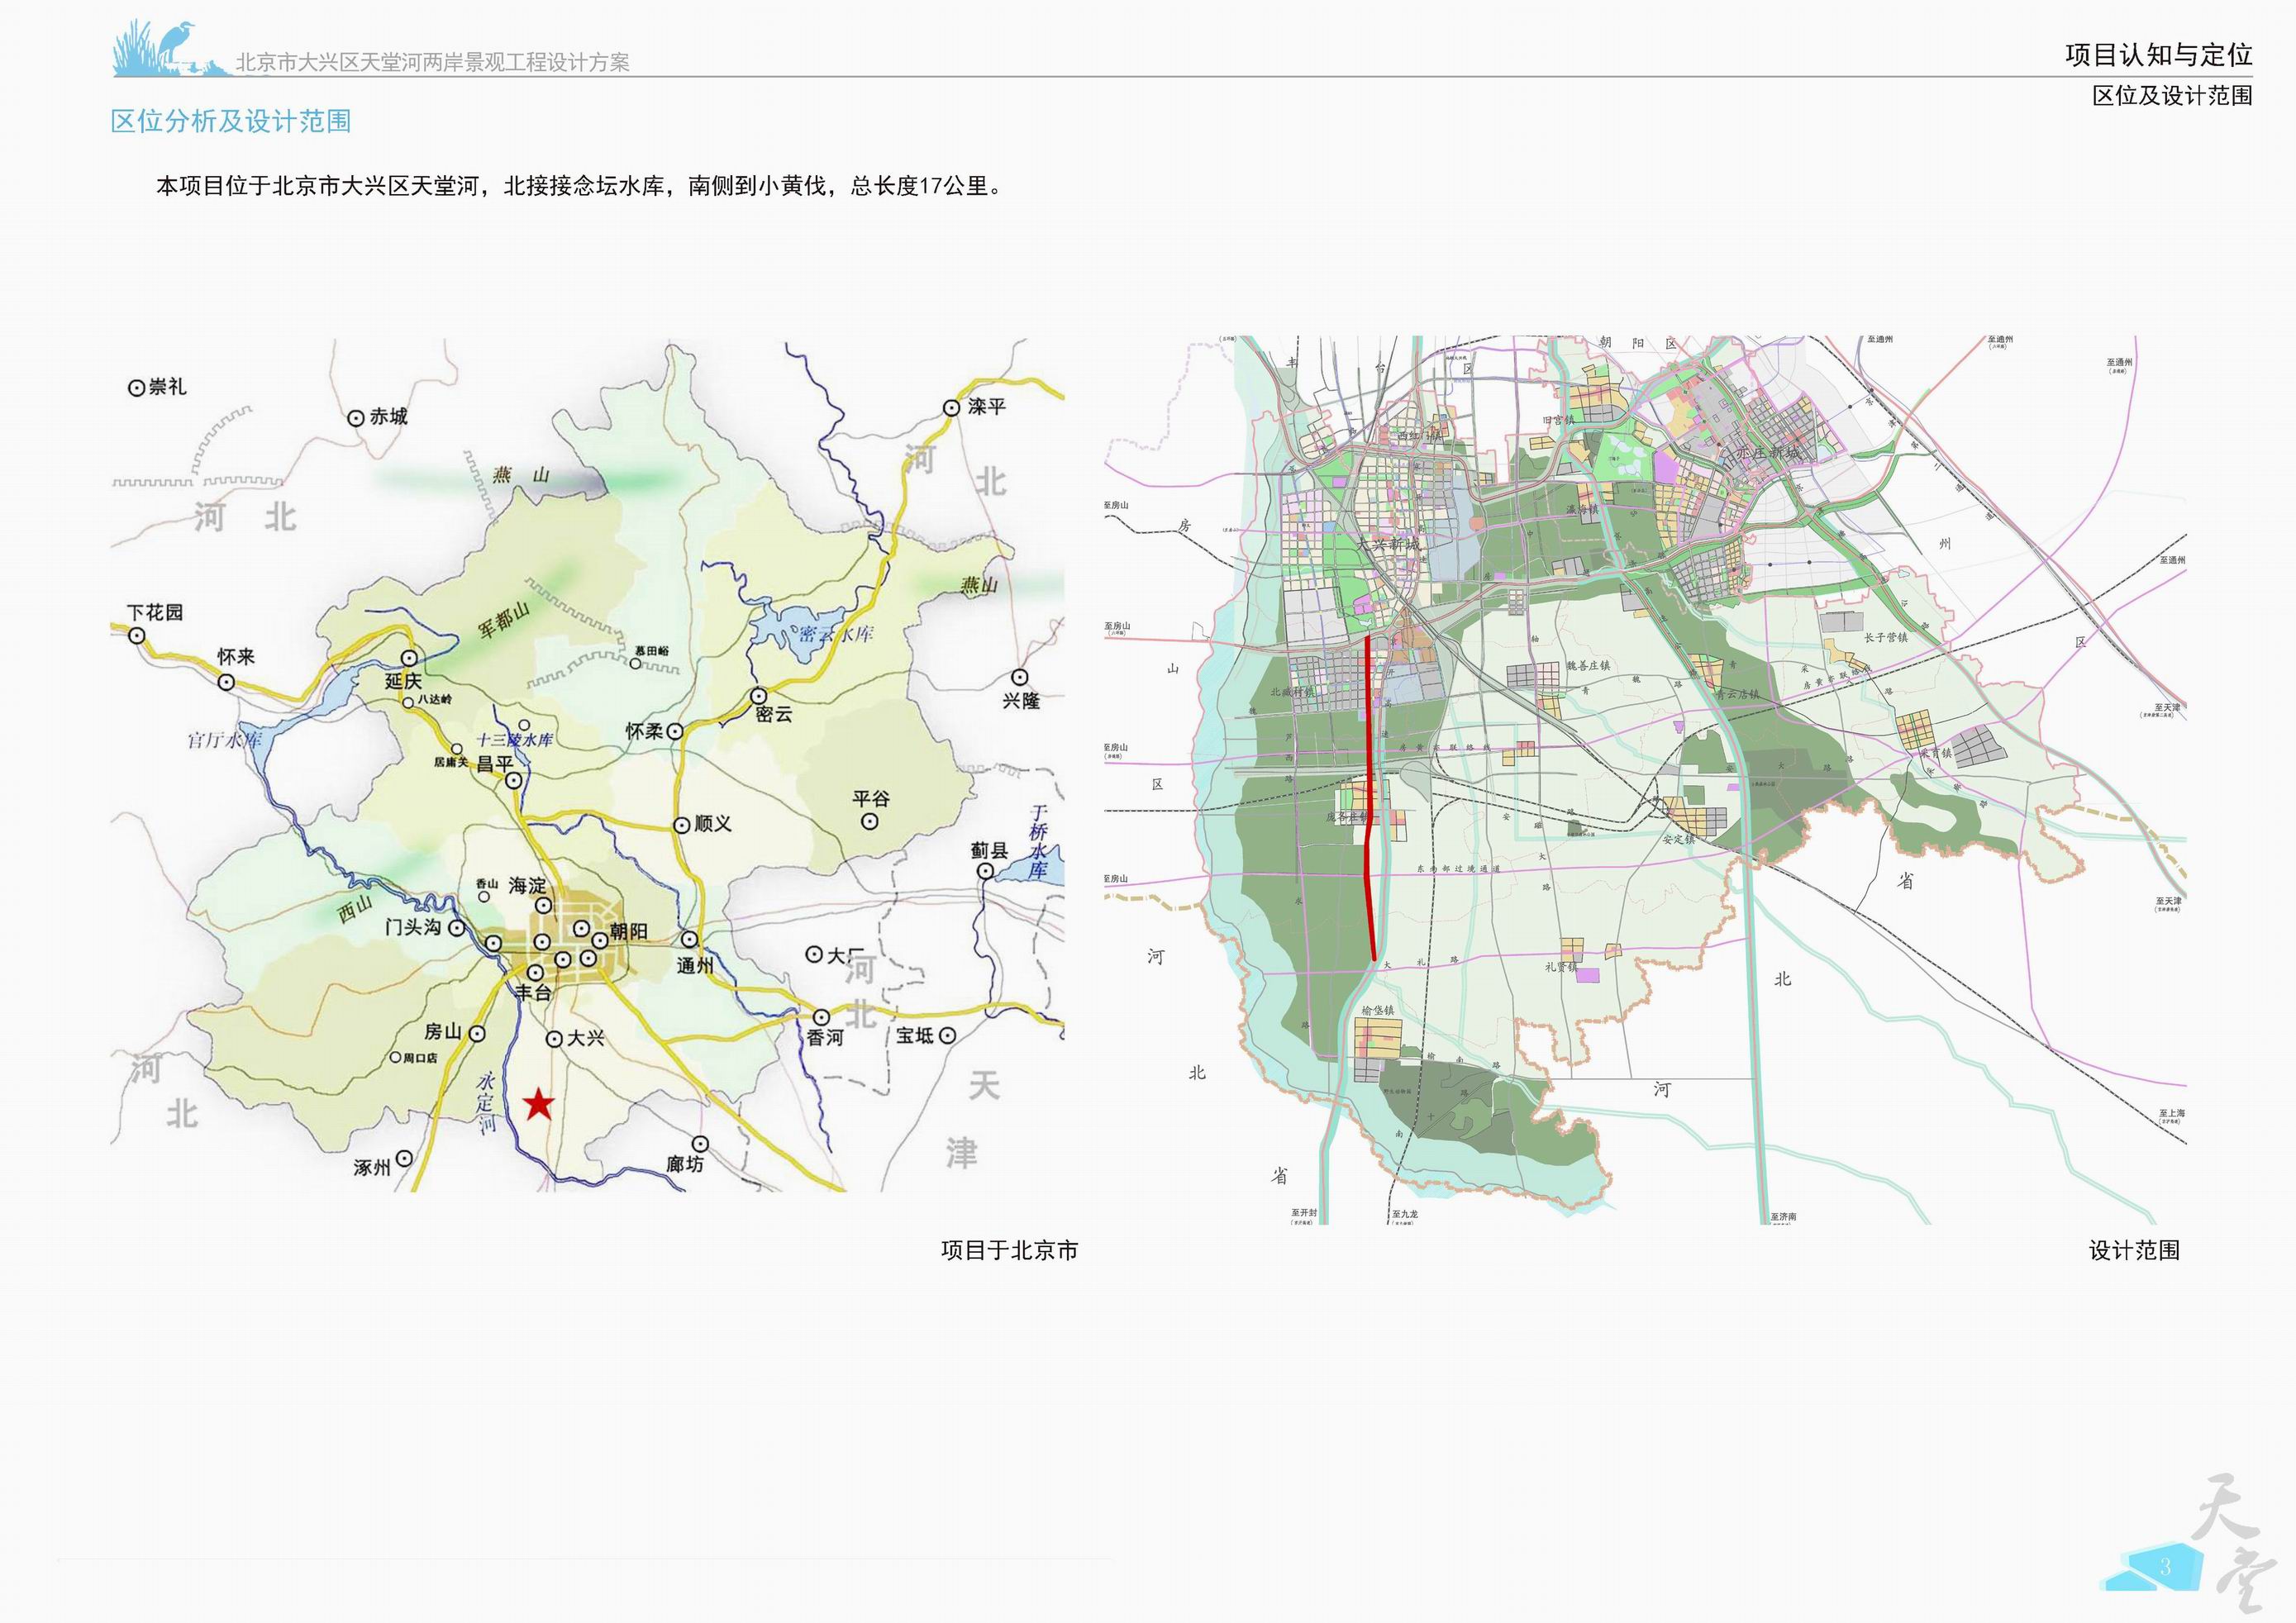Click the 涿州 city marker circle

pos(404,1158)
